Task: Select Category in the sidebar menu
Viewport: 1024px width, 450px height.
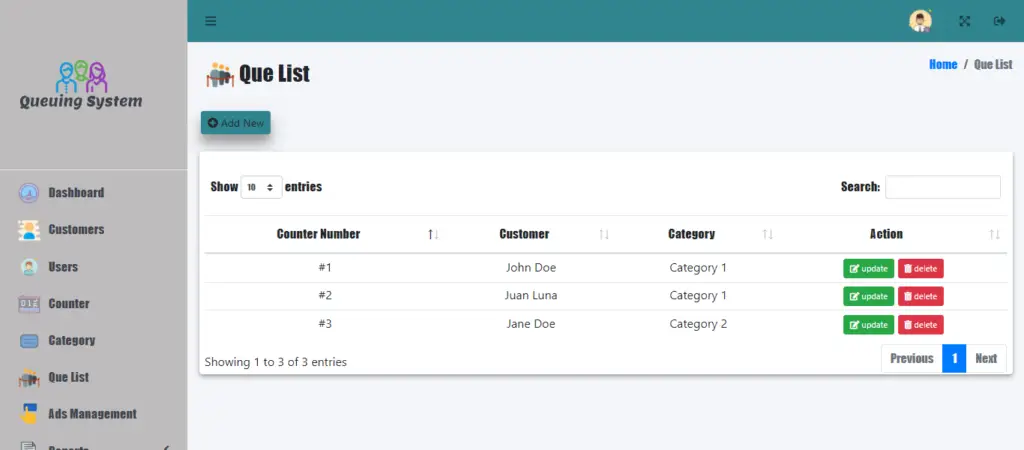Action: click(x=72, y=340)
